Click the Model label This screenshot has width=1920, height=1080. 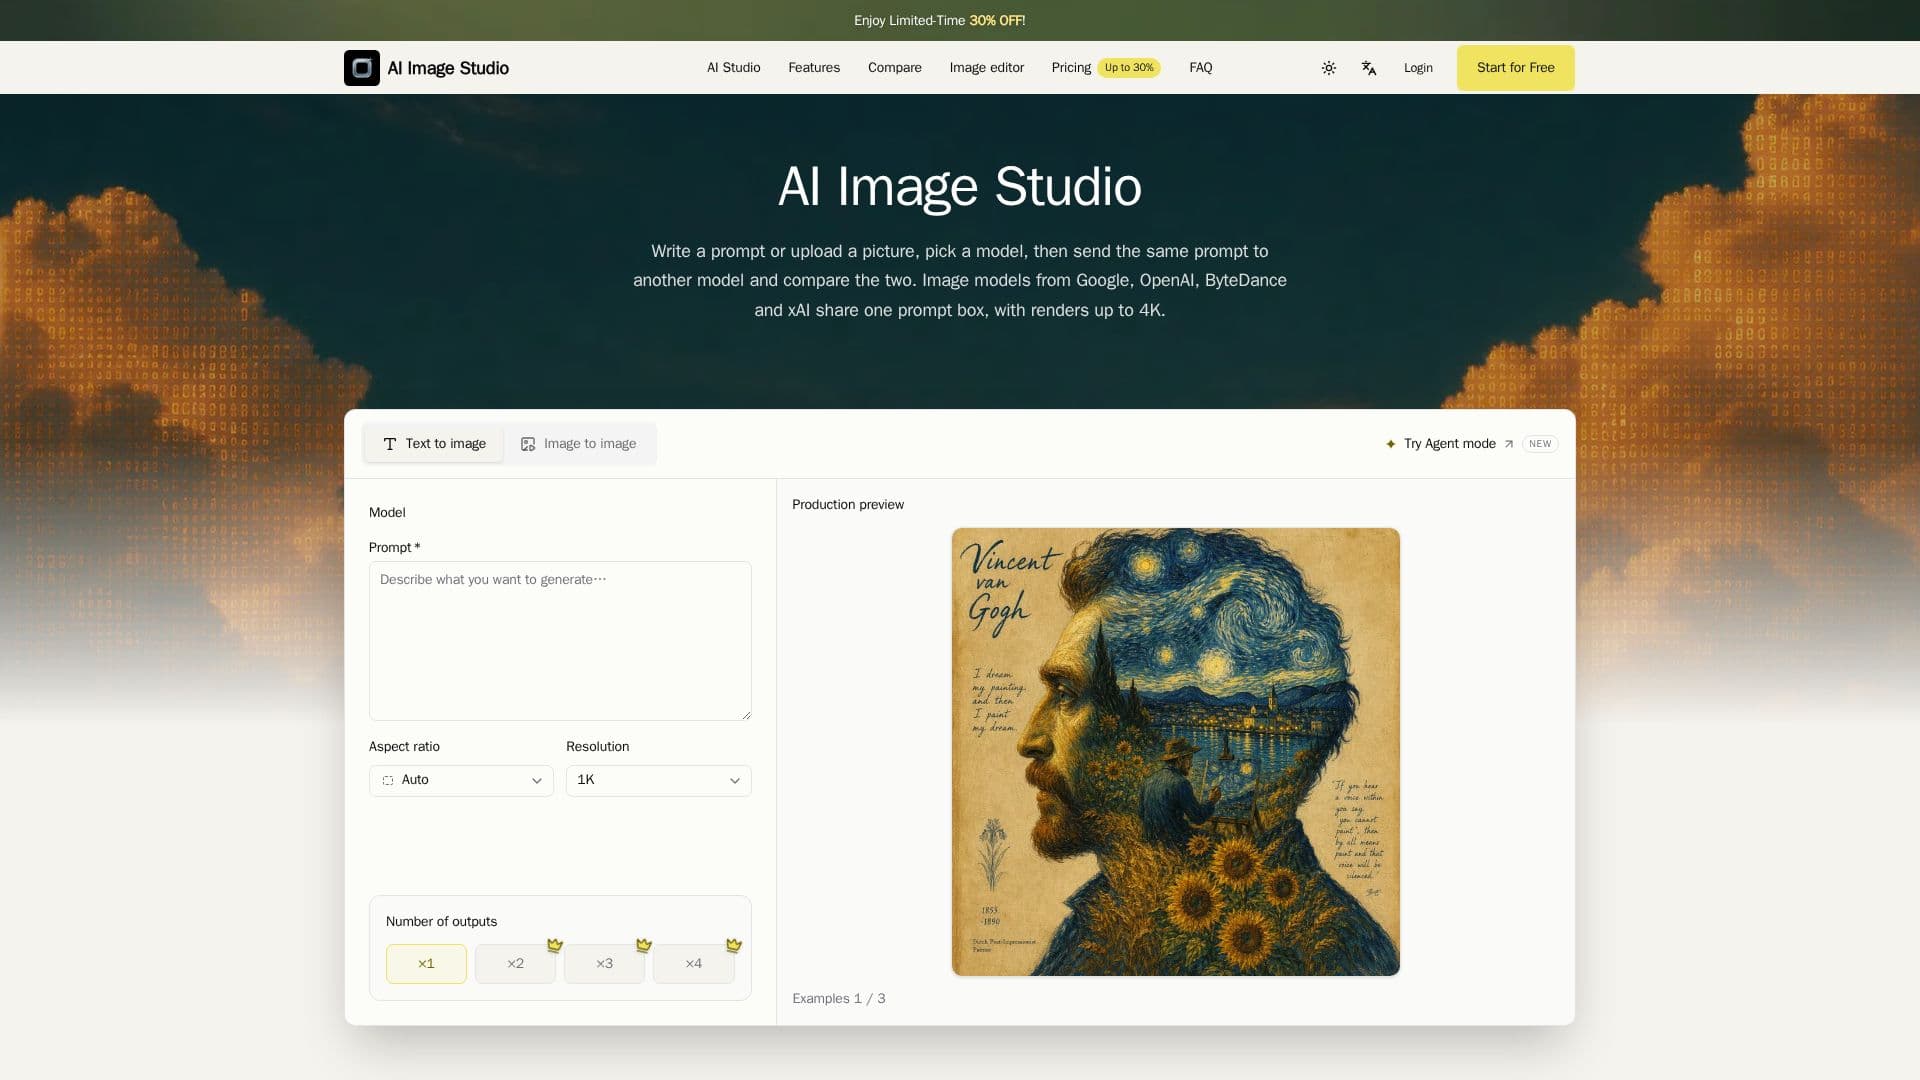pos(387,513)
